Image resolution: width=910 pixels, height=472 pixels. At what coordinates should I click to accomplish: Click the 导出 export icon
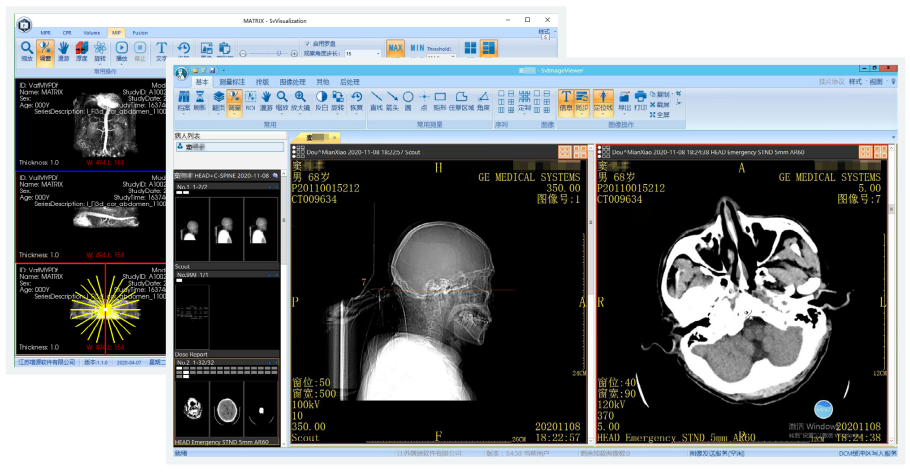[624, 100]
